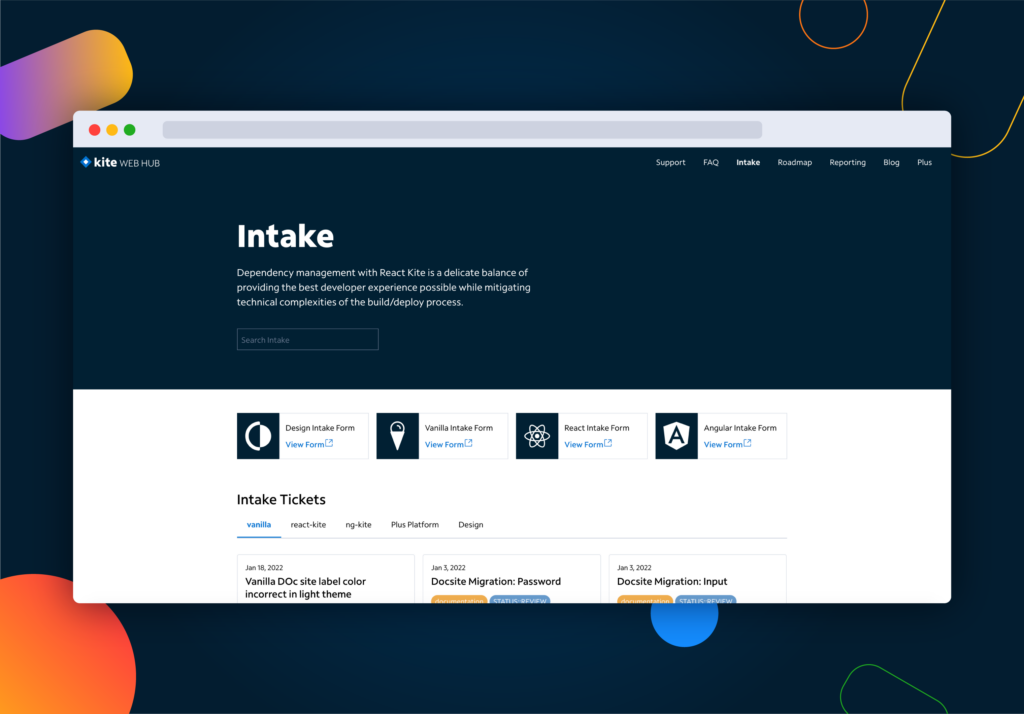Click the large 'Intake' page title
This screenshot has height=714, width=1024.
(x=285, y=236)
